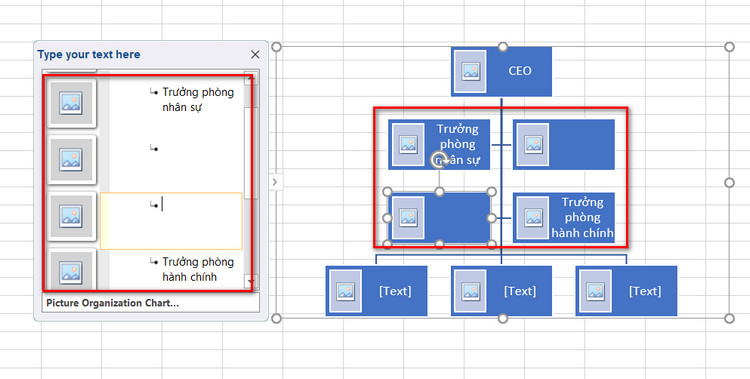Click the rotate handle above the selected box

point(439,160)
